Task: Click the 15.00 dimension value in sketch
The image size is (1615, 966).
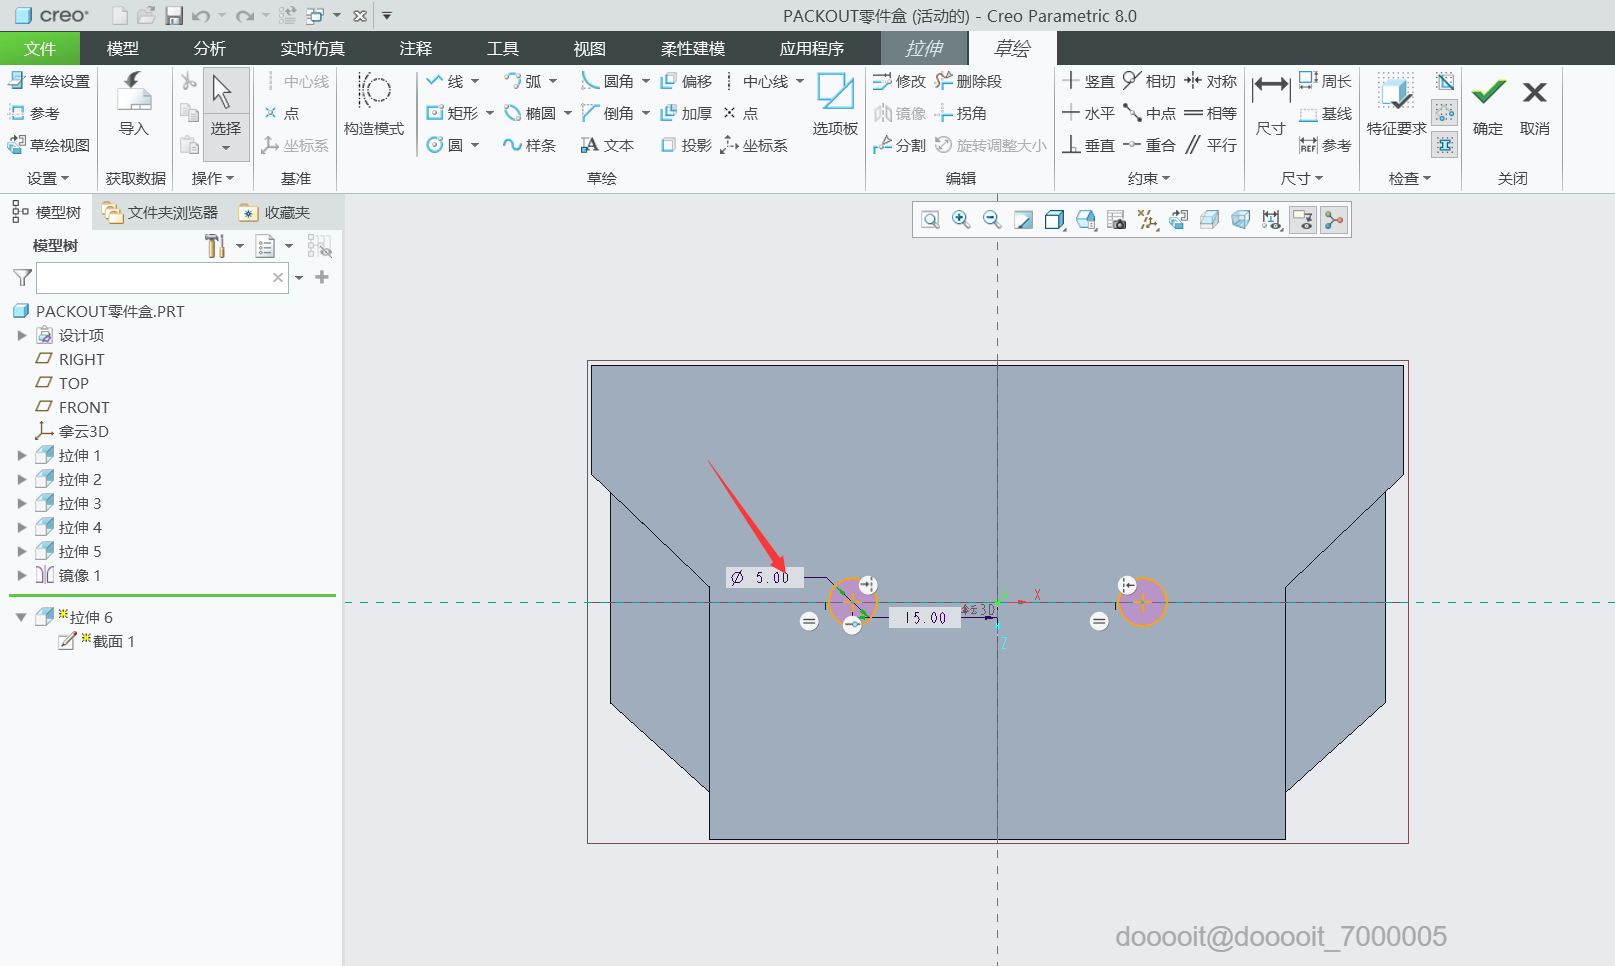Action: click(x=925, y=618)
